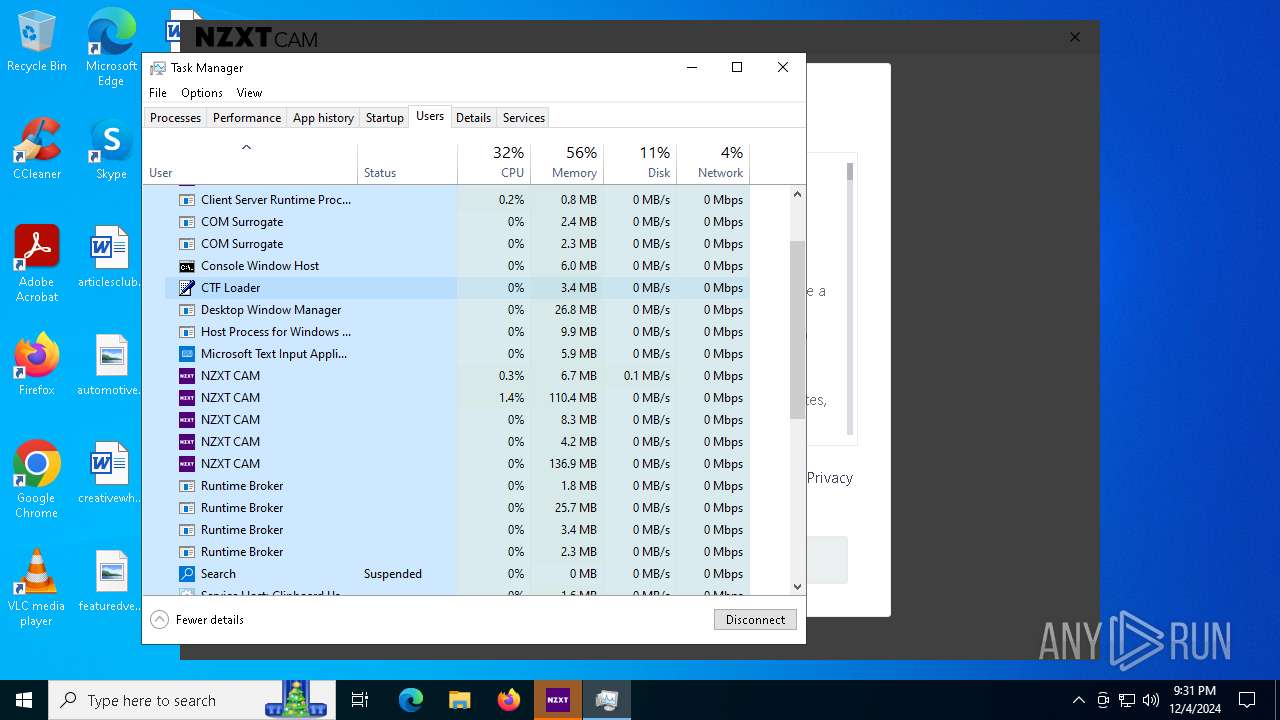This screenshot has width=1280, height=720.
Task: Click the Console Window Host icon
Action: coord(186,266)
